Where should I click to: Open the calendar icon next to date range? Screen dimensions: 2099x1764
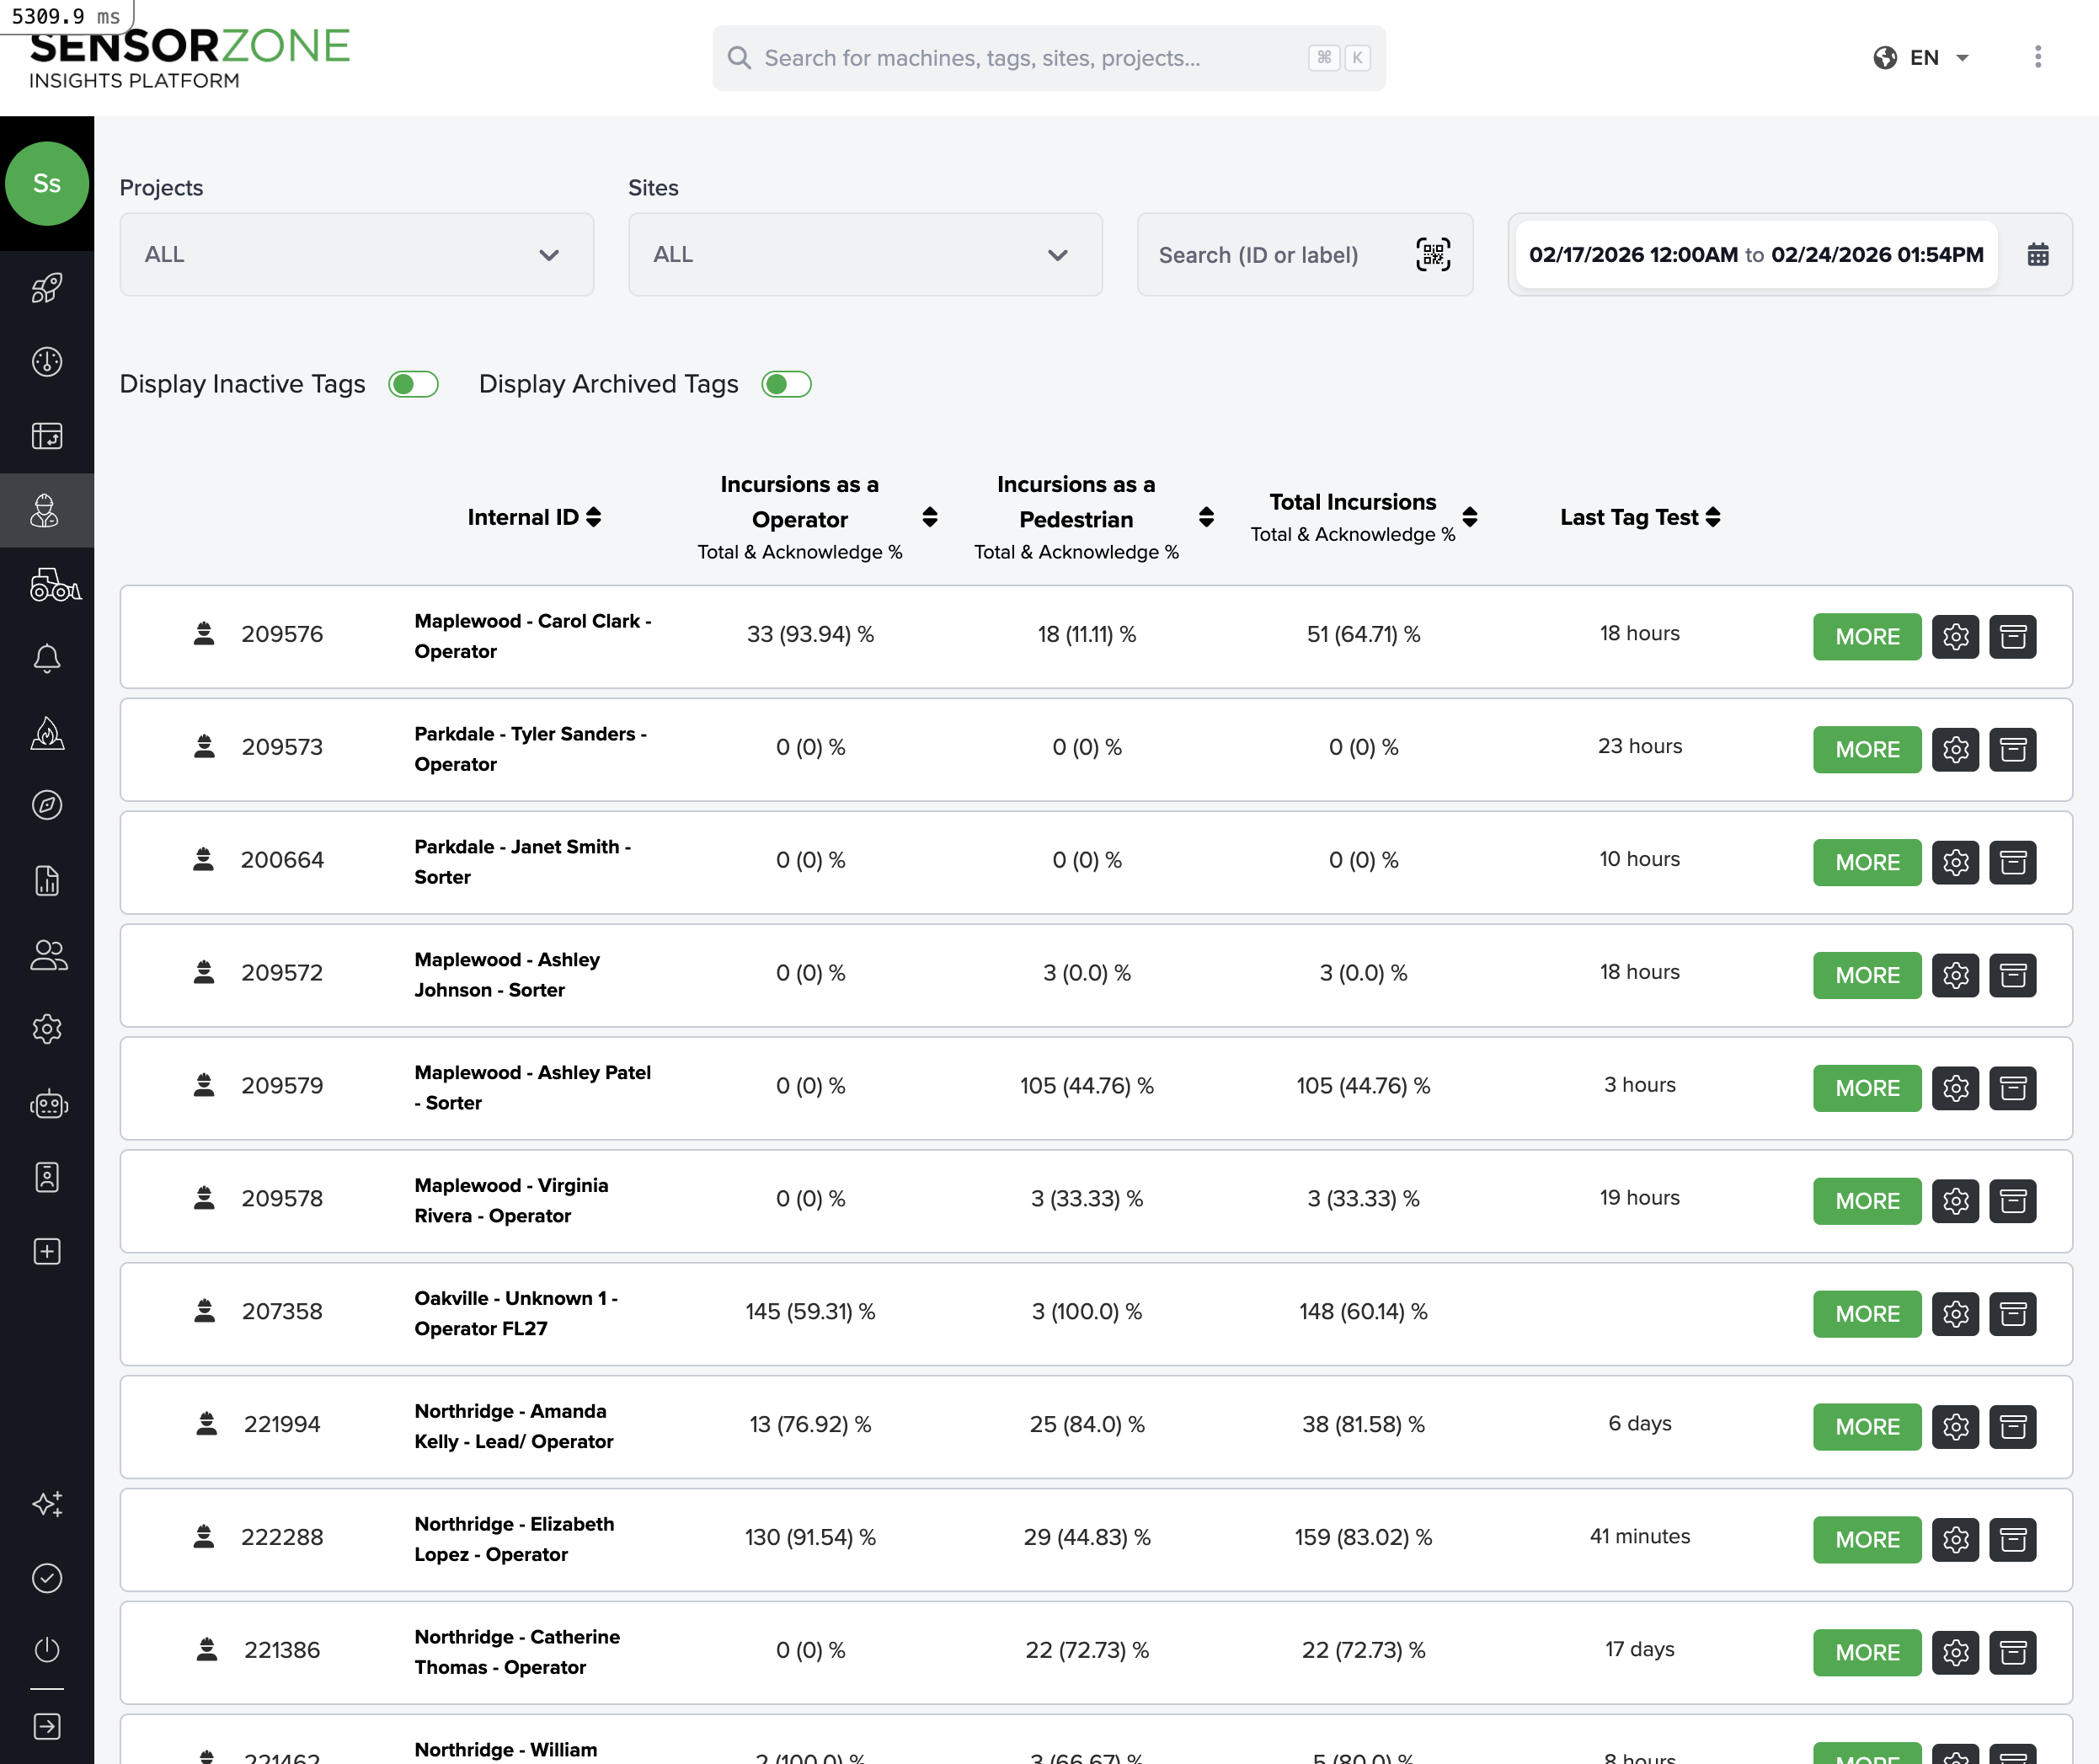[x=2038, y=255]
